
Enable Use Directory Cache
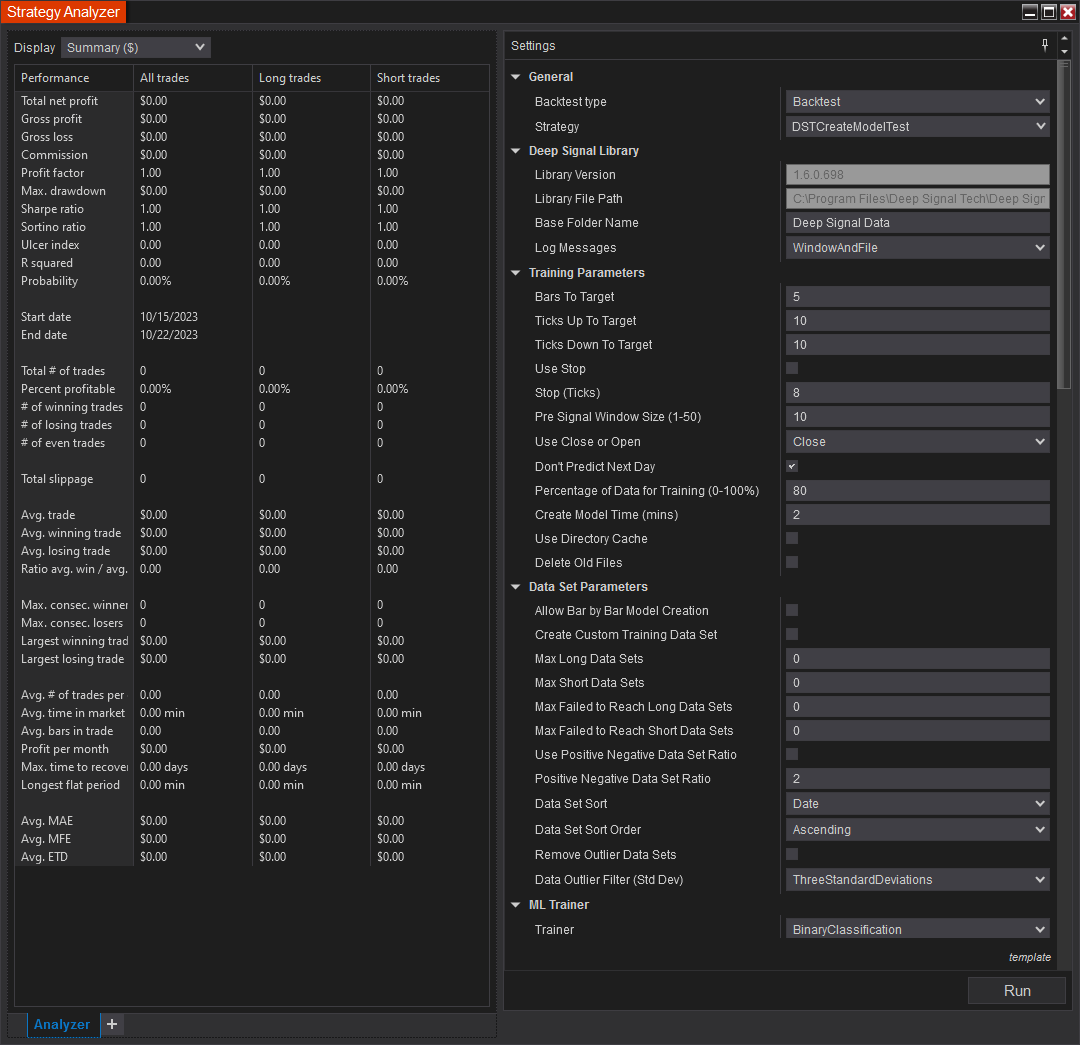coord(792,538)
